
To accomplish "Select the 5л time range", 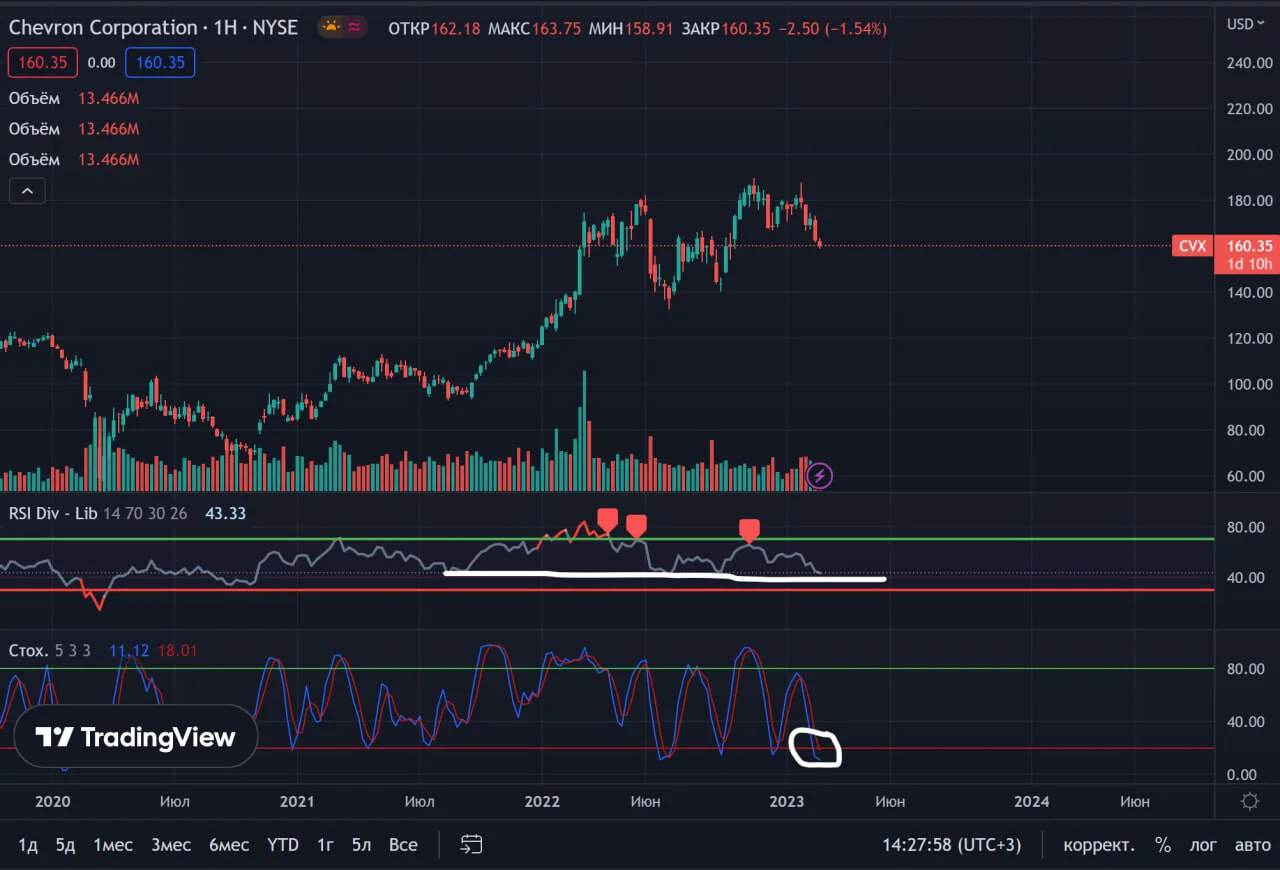I will tap(362, 845).
